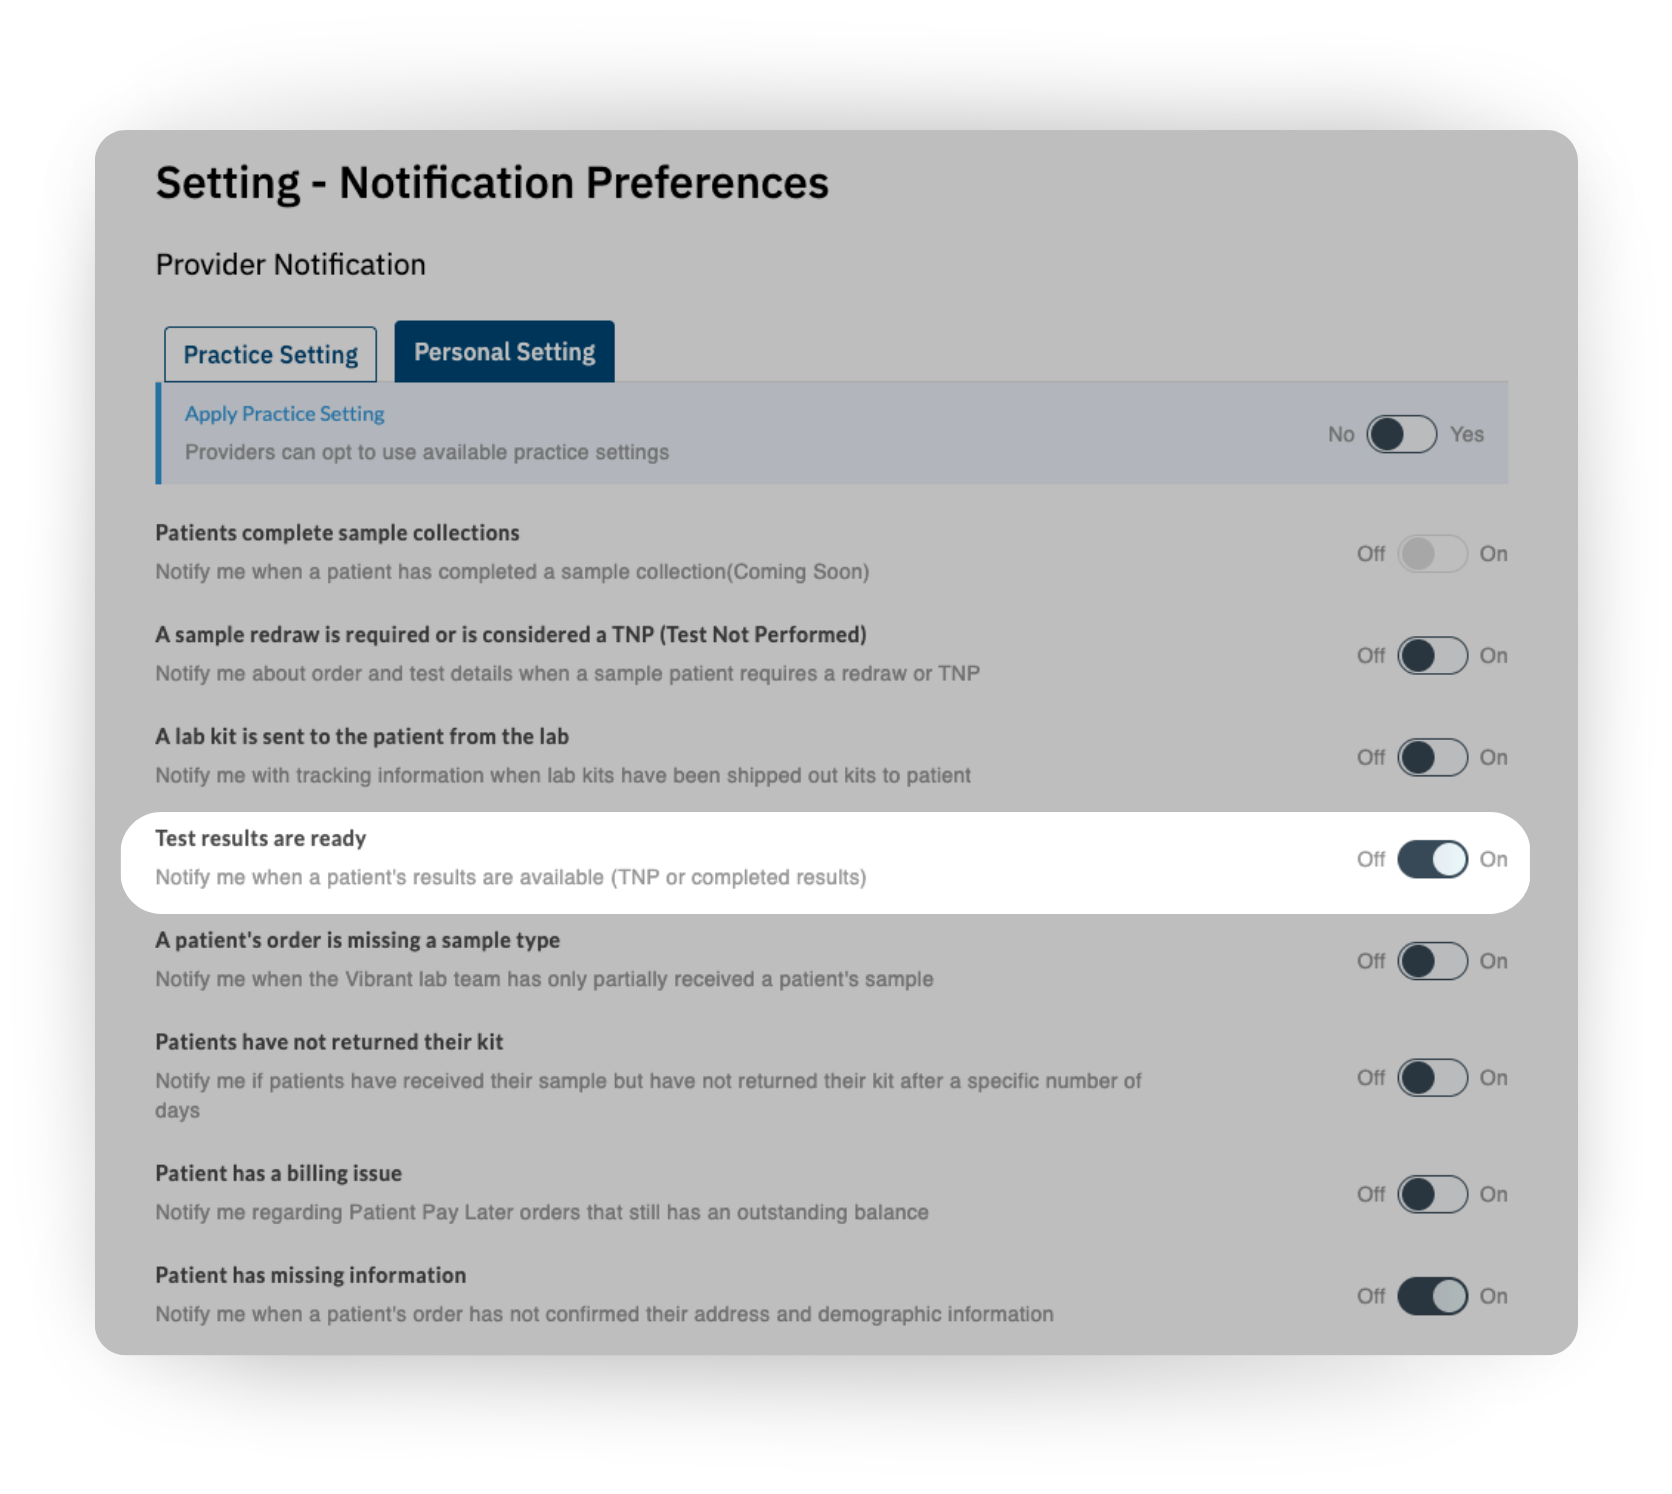Click the Off label for Test results are ready
1672x1494 pixels.
point(1370,860)
